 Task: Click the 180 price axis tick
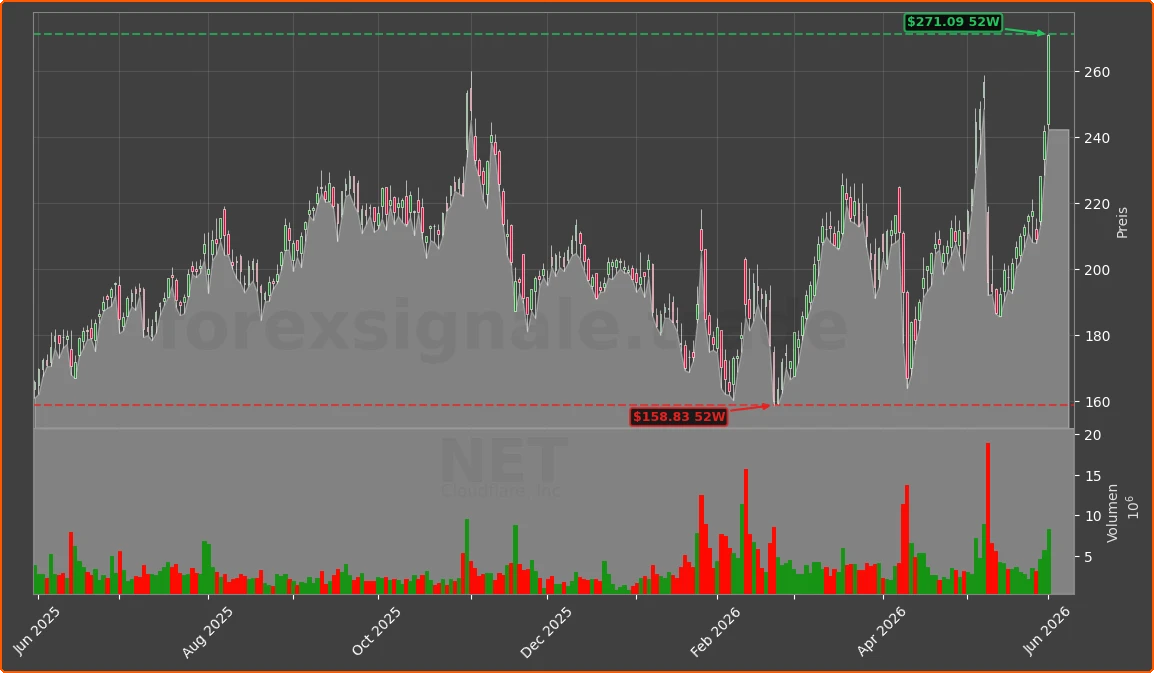(x=1097, y=336)
